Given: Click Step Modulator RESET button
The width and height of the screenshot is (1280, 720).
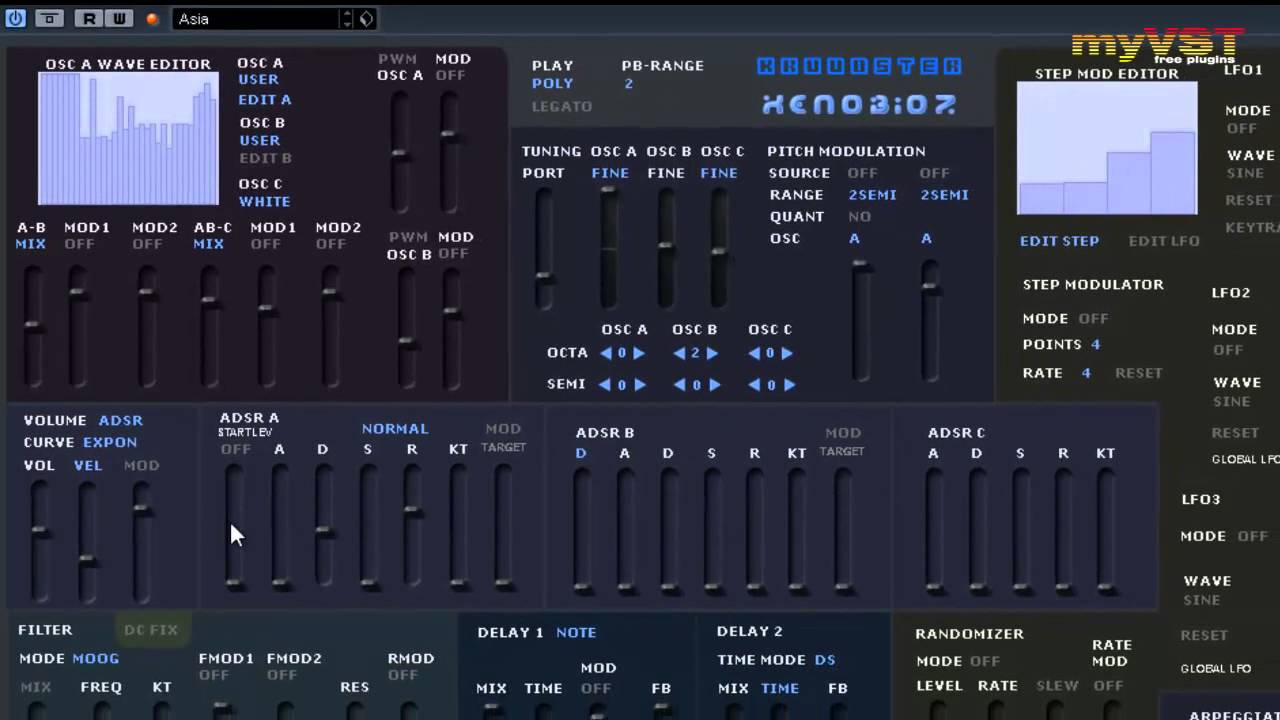Looking at the screenshot, I should [x=1139, y=373].
